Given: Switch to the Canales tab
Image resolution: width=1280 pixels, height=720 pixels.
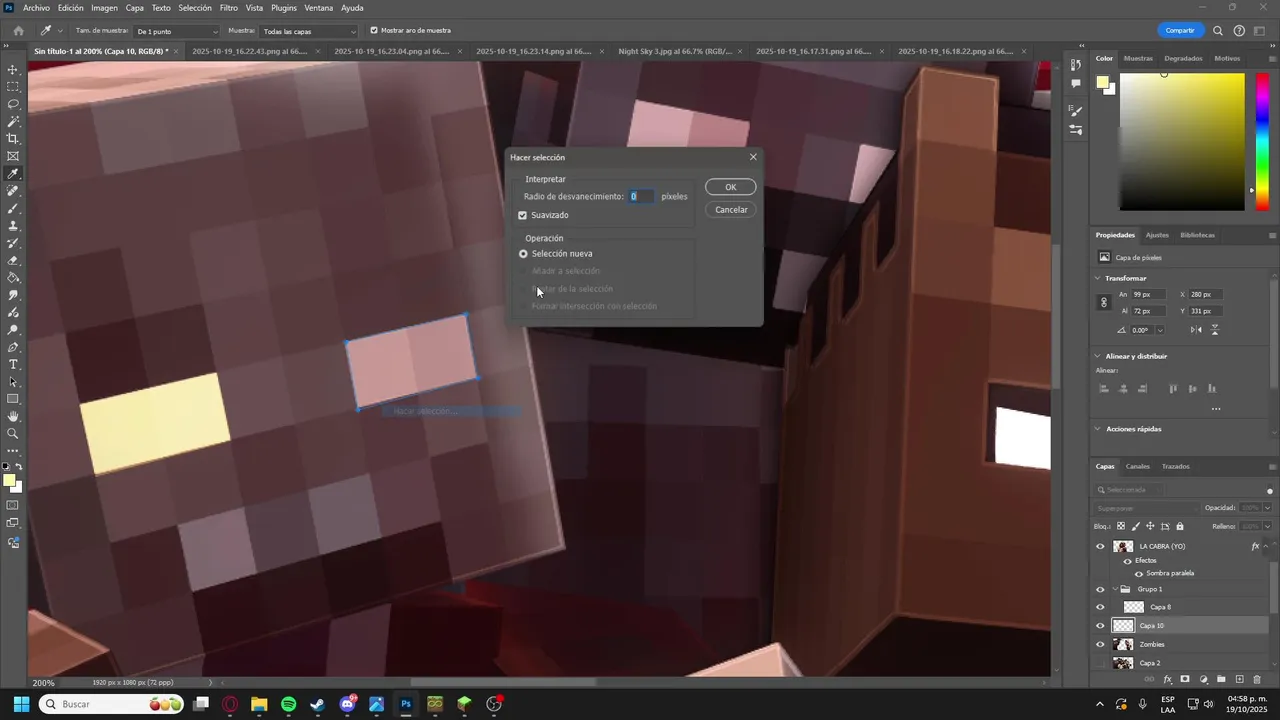Looking at the screenshot, I should point(1138,466).
